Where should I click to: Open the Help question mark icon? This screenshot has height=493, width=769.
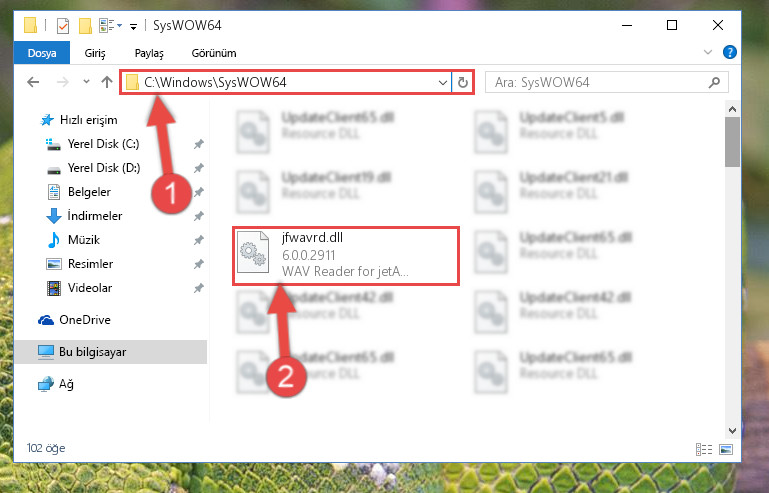point(729,52)
